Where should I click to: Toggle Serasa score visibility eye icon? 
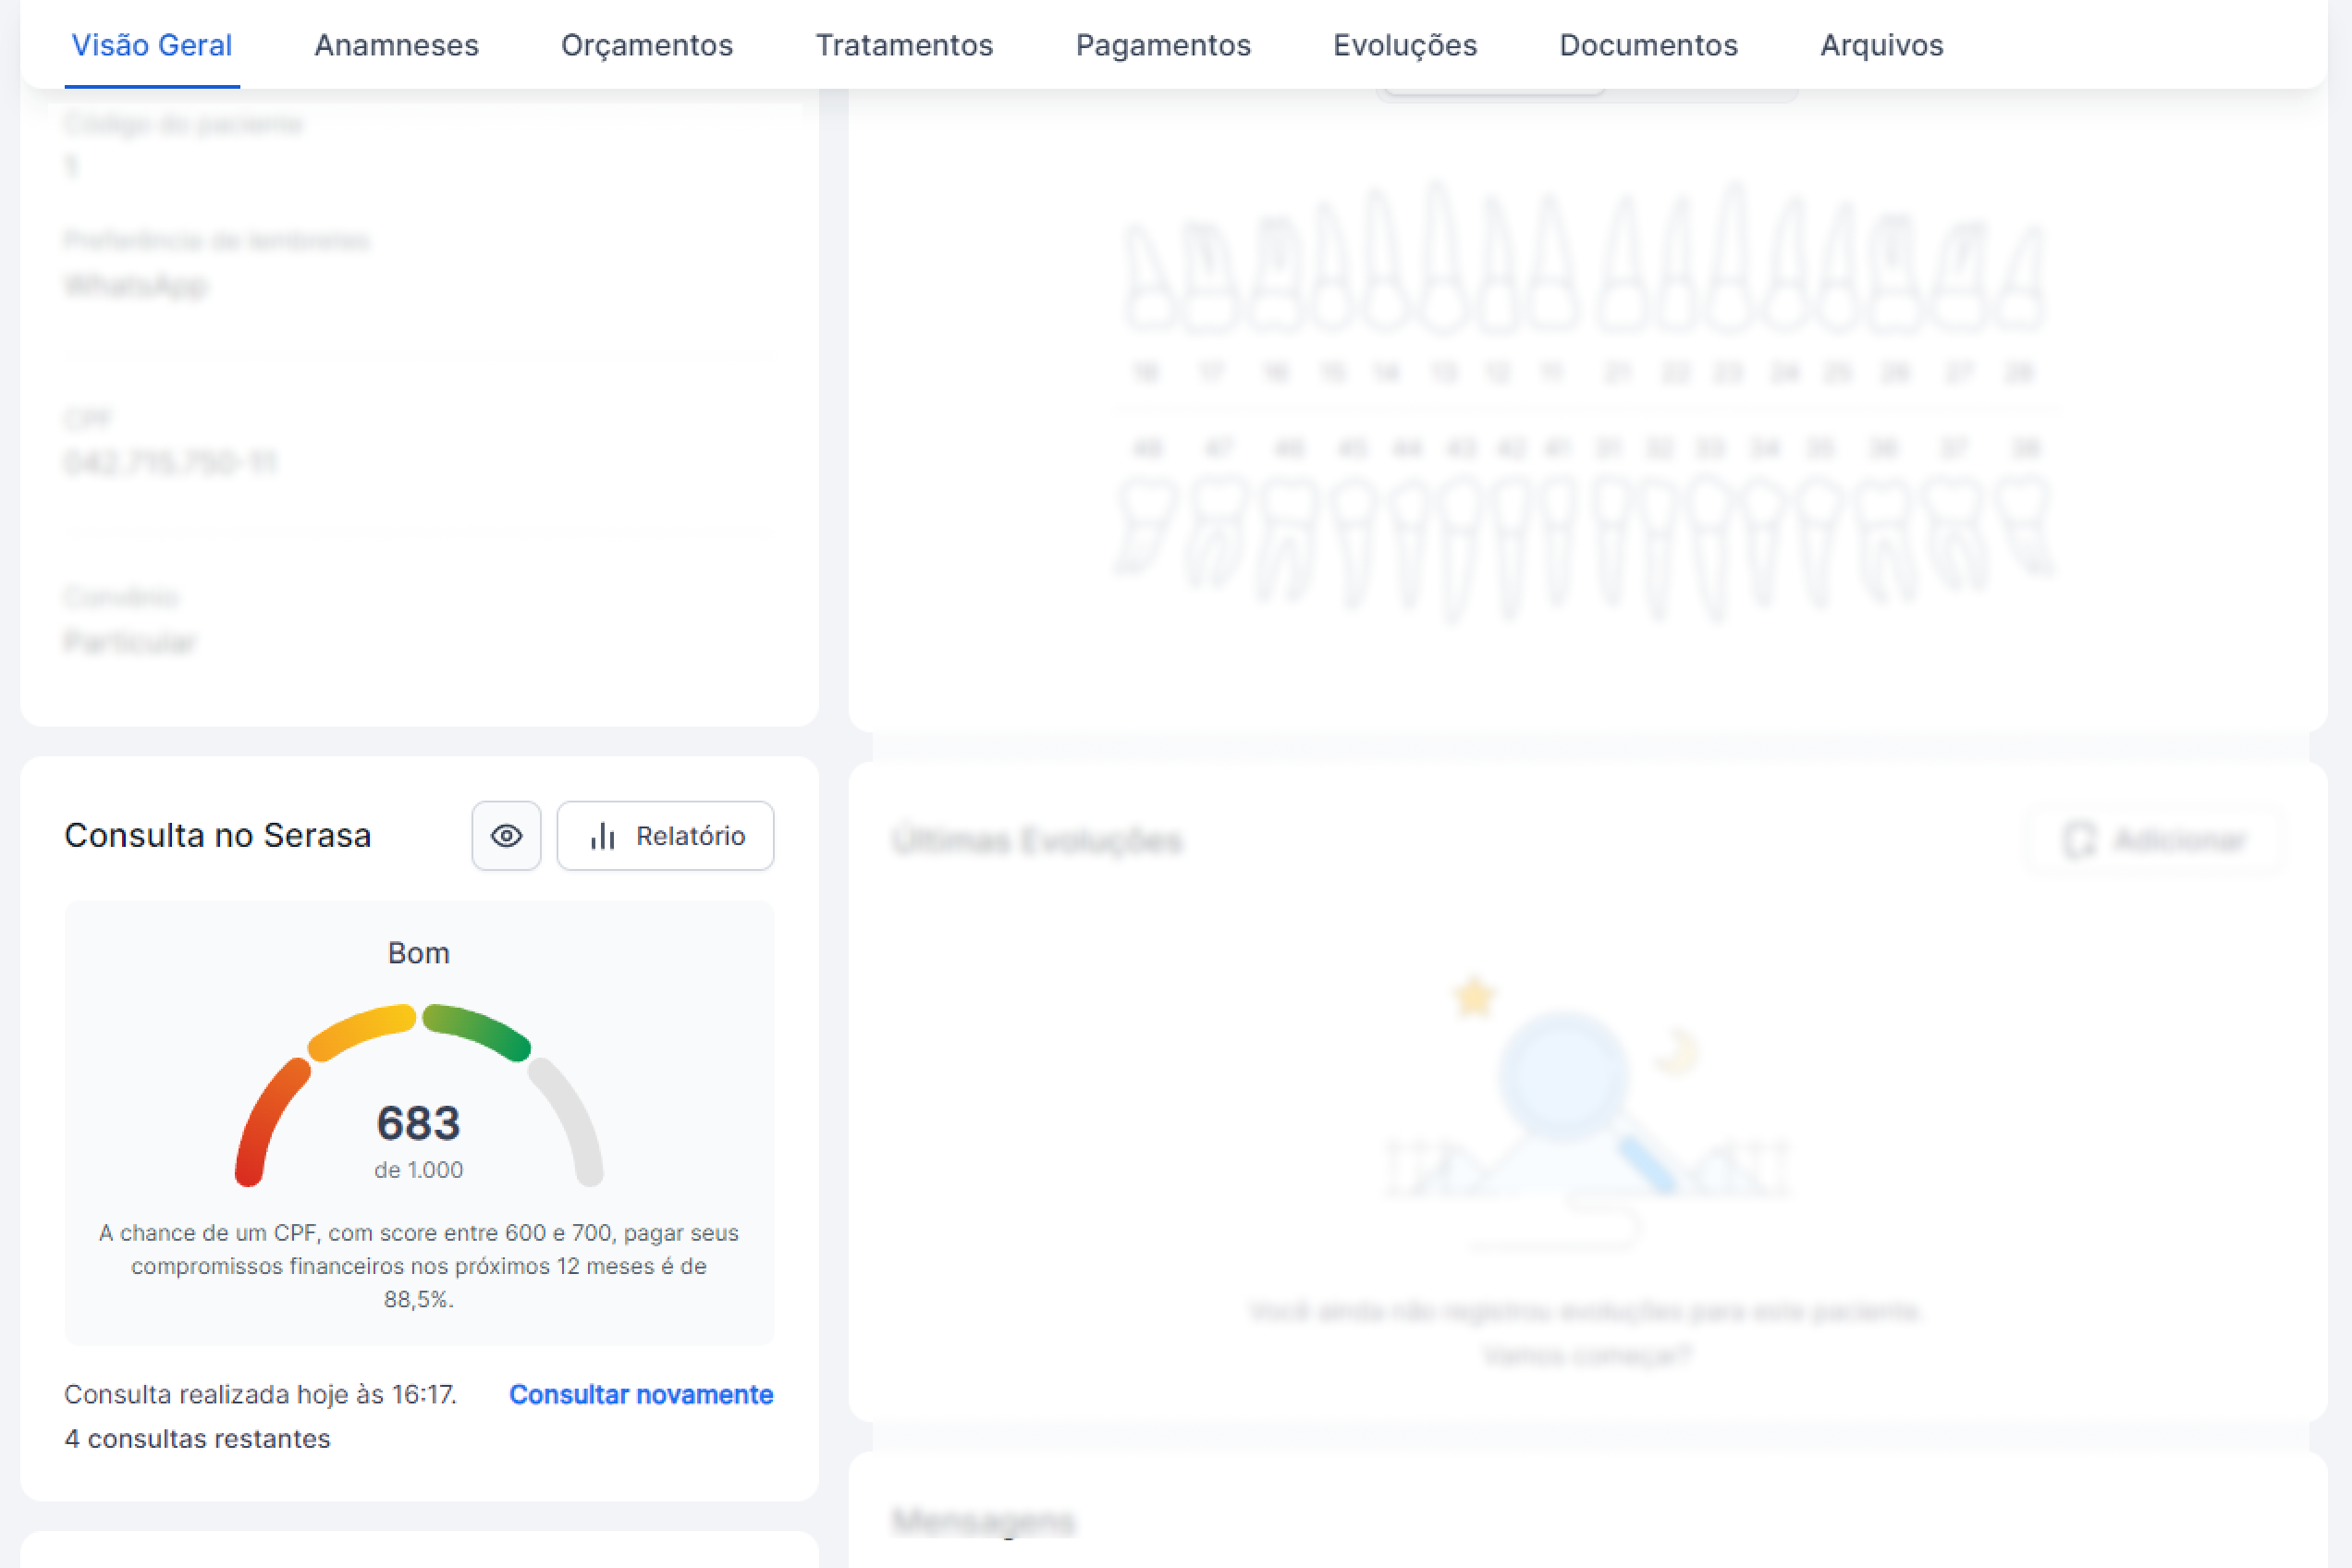(506, 836)
